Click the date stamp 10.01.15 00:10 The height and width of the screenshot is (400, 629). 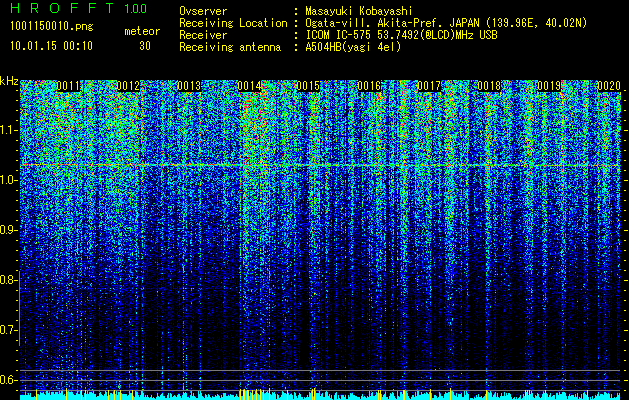tap(51, 46)
